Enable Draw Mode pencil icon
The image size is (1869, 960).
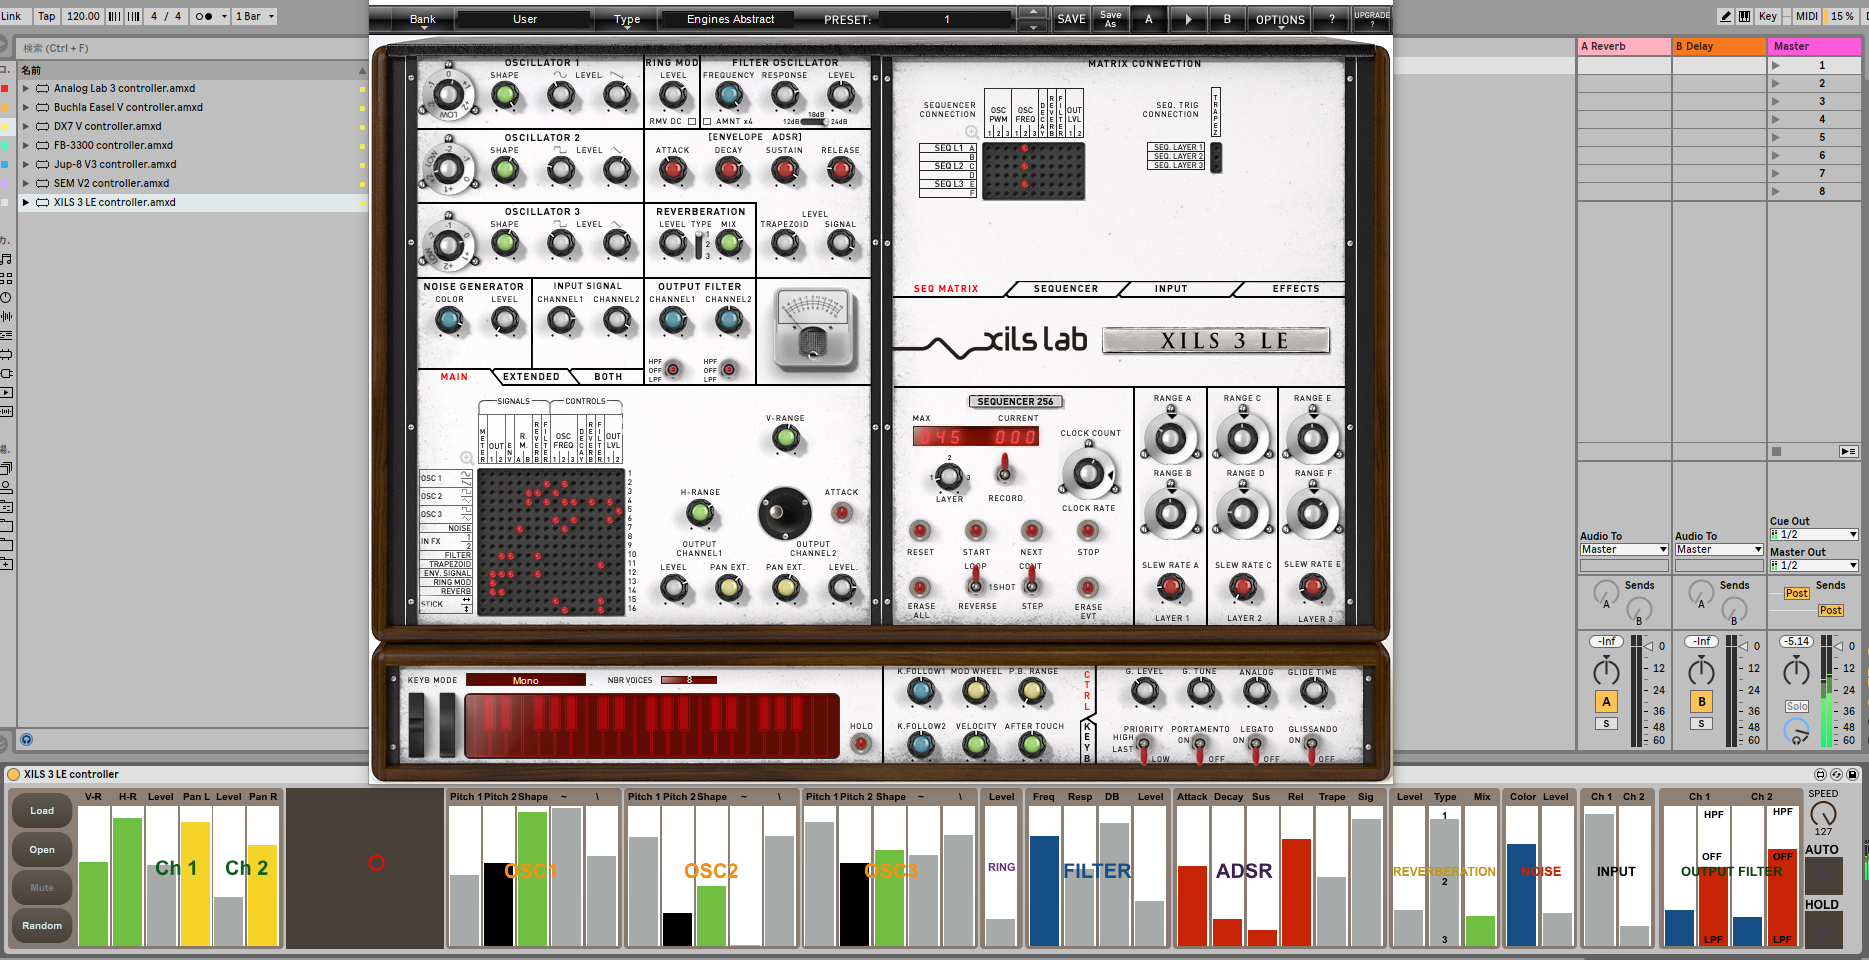[1725, 16]
